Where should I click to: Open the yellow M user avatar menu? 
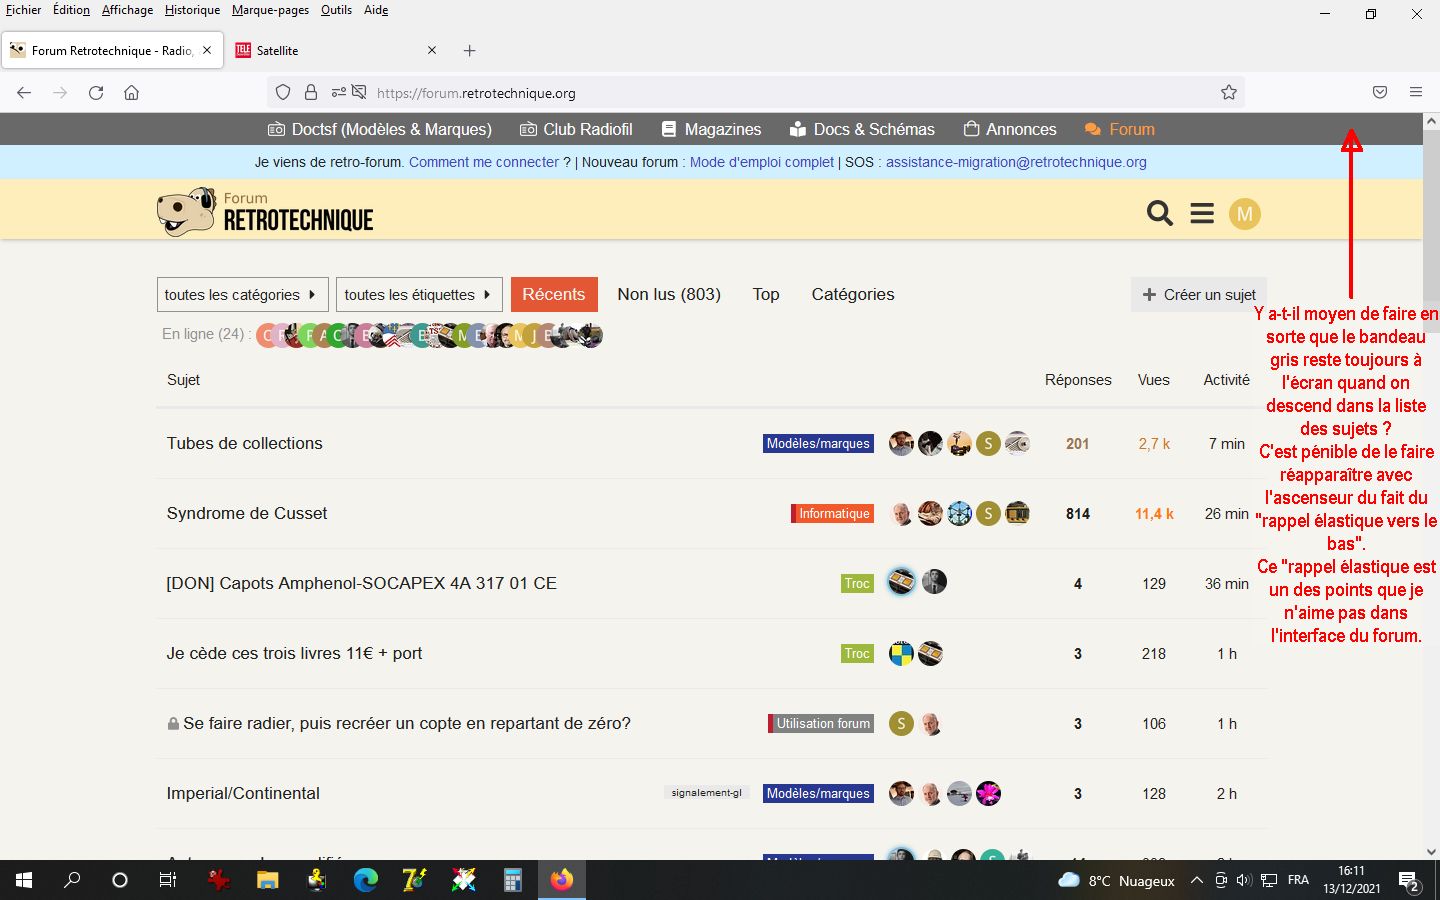click(x=1244, y=214)
